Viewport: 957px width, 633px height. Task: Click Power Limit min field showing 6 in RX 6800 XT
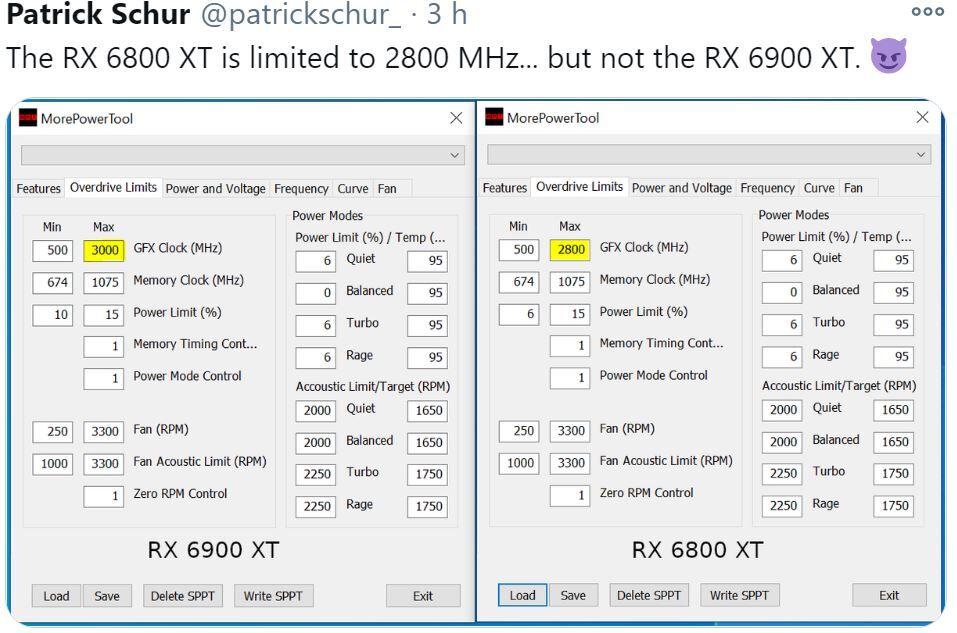[519, 314]
